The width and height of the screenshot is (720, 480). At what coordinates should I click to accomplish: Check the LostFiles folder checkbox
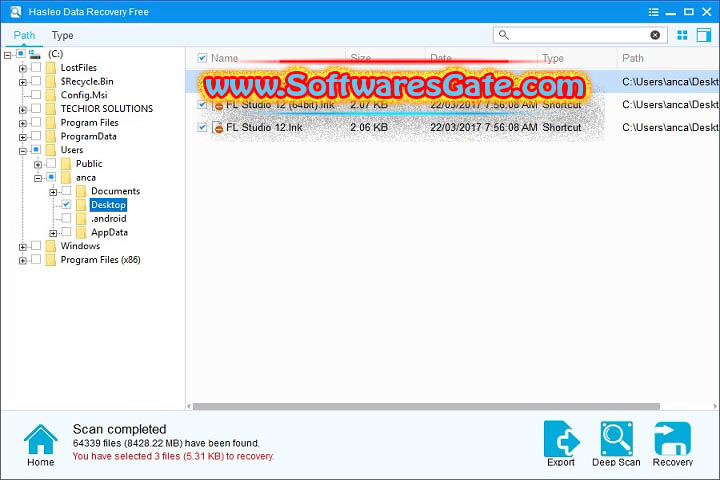click(36, 68)
